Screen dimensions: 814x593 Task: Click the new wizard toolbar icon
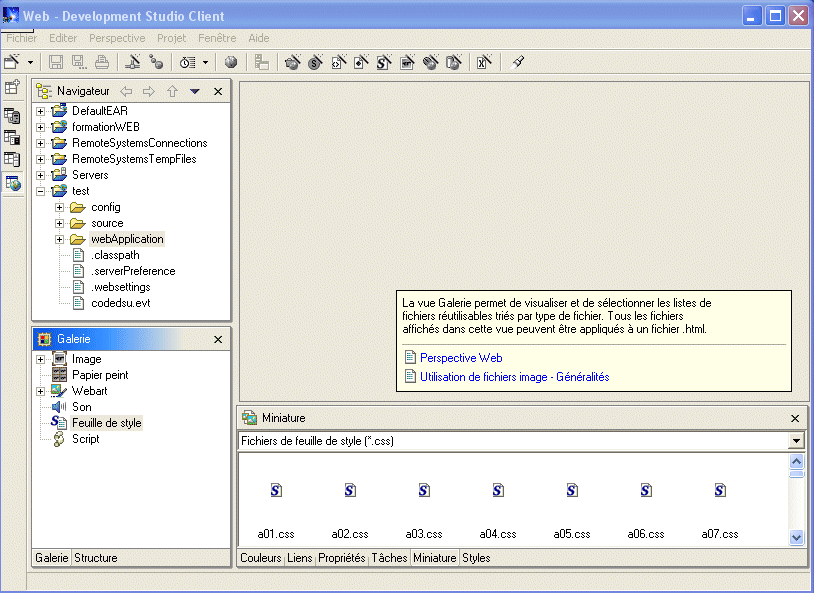[x=12, y=62]
